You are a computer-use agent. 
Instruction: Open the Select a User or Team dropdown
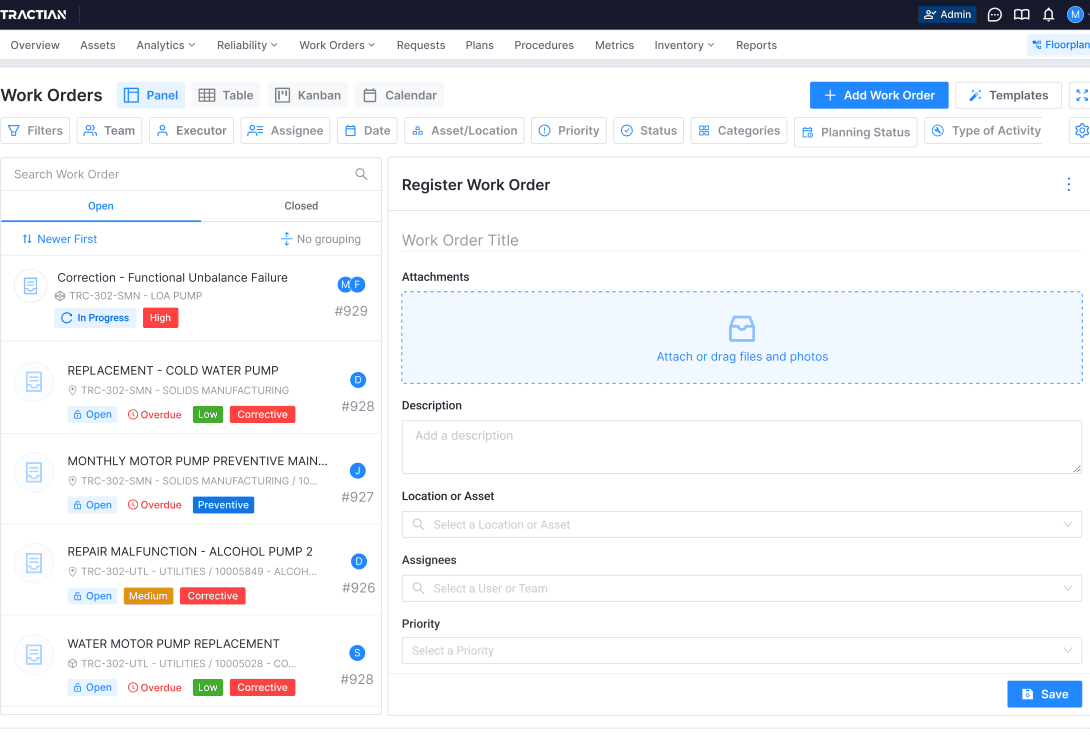(x=742, y=589)
